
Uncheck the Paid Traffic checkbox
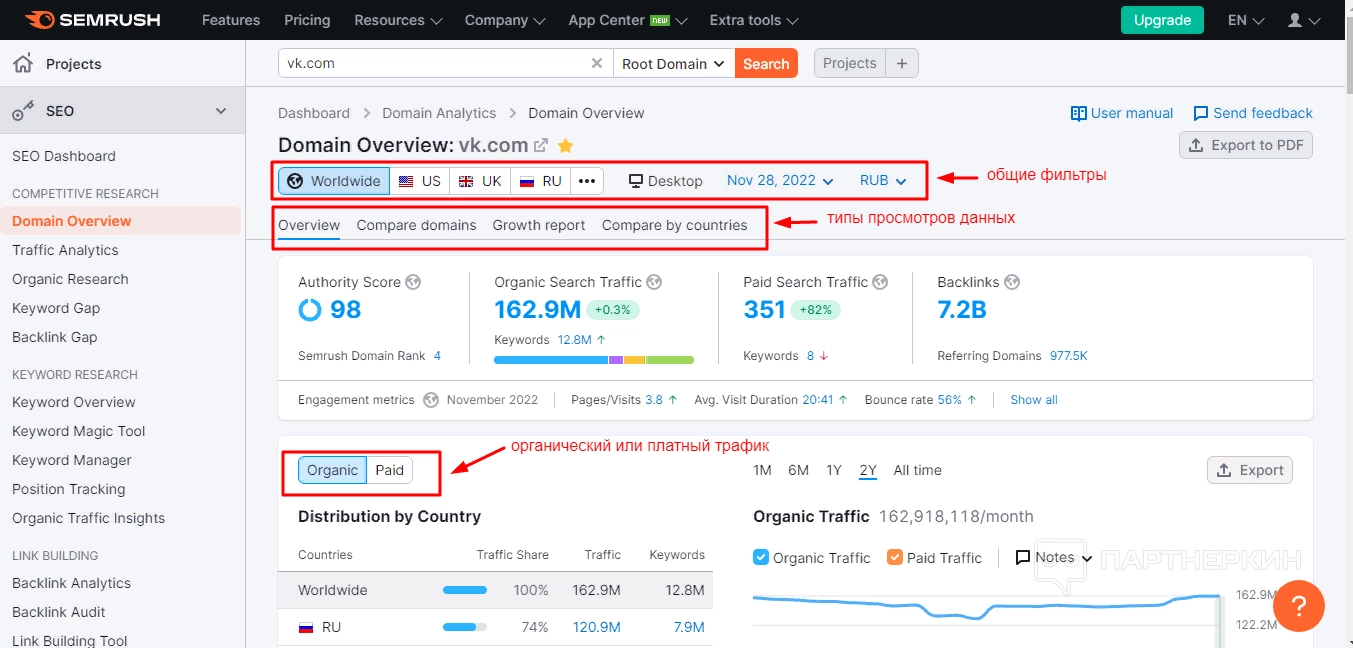[x=895, y=557]
